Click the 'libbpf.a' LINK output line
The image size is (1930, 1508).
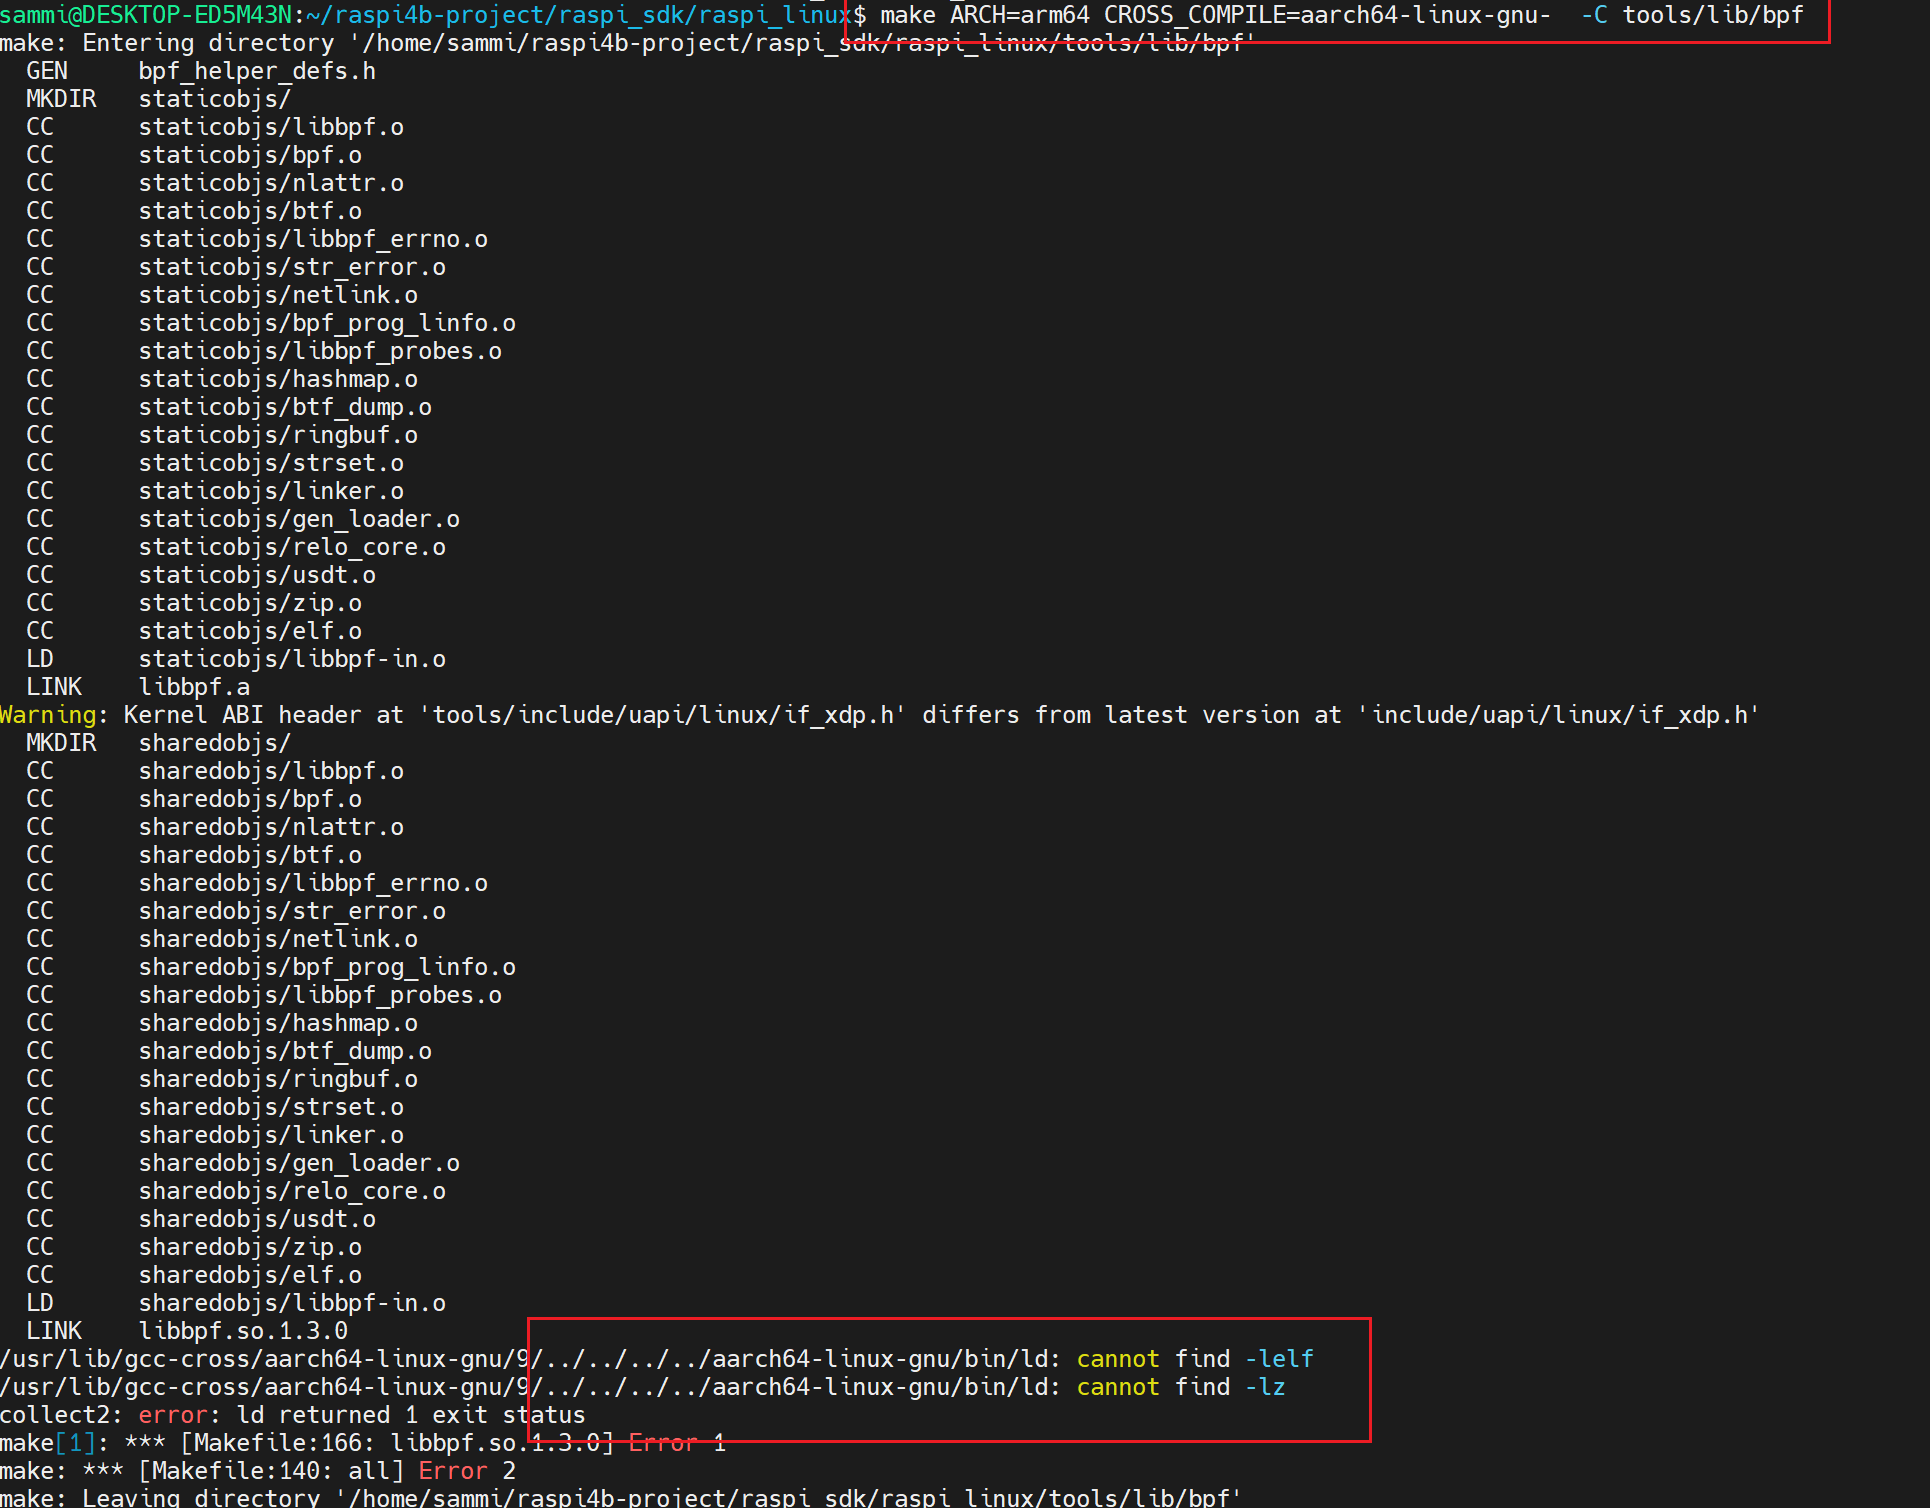coord(194,687)
